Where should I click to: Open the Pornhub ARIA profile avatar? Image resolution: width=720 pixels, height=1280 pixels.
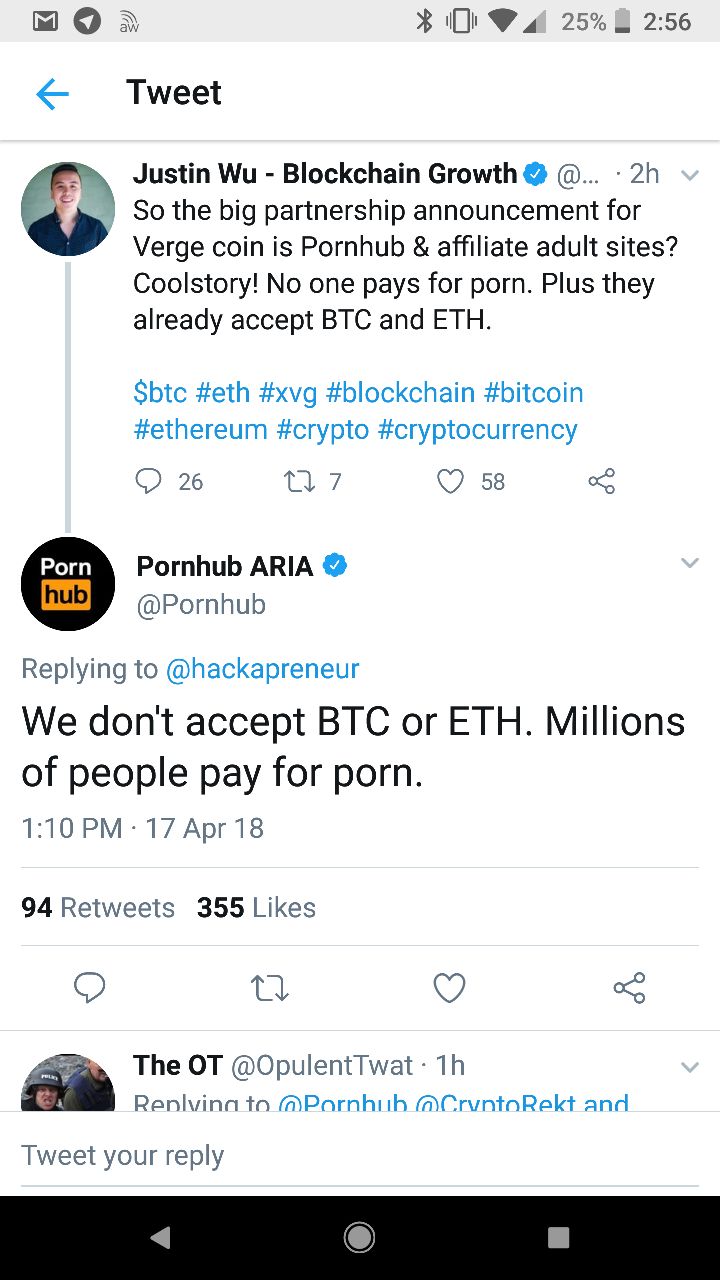(68, 584)
